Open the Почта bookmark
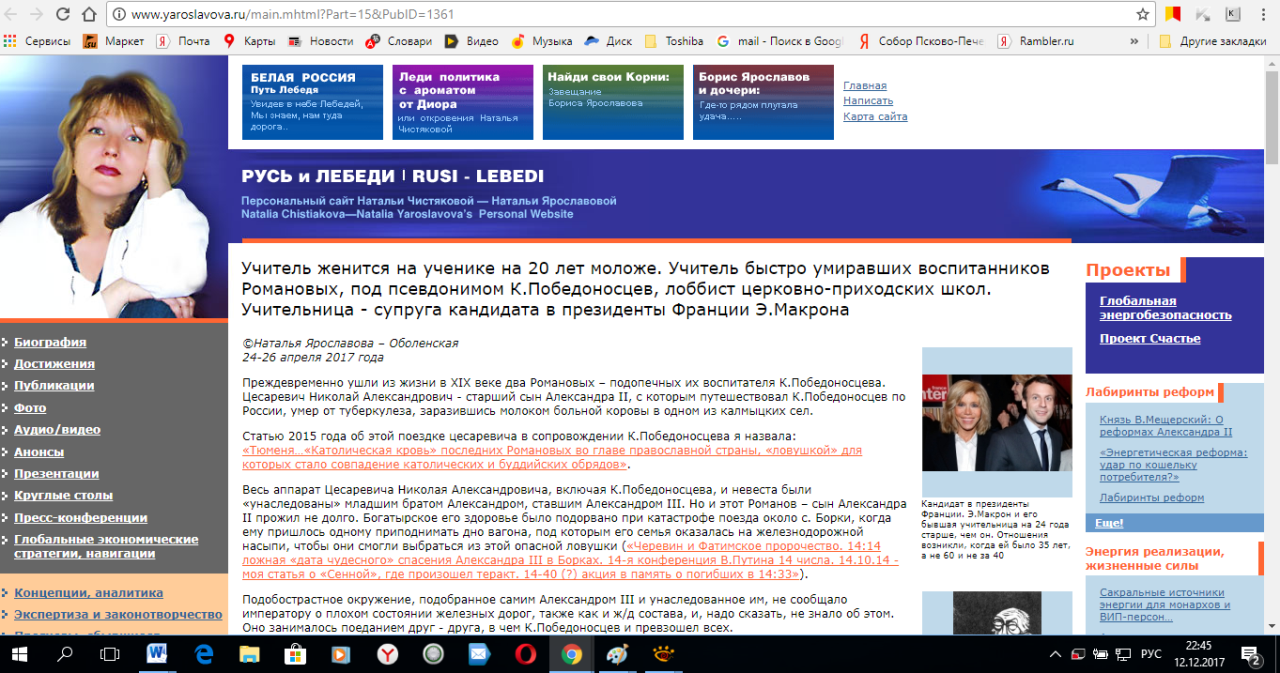1280x673 pixels. [183, 41]
